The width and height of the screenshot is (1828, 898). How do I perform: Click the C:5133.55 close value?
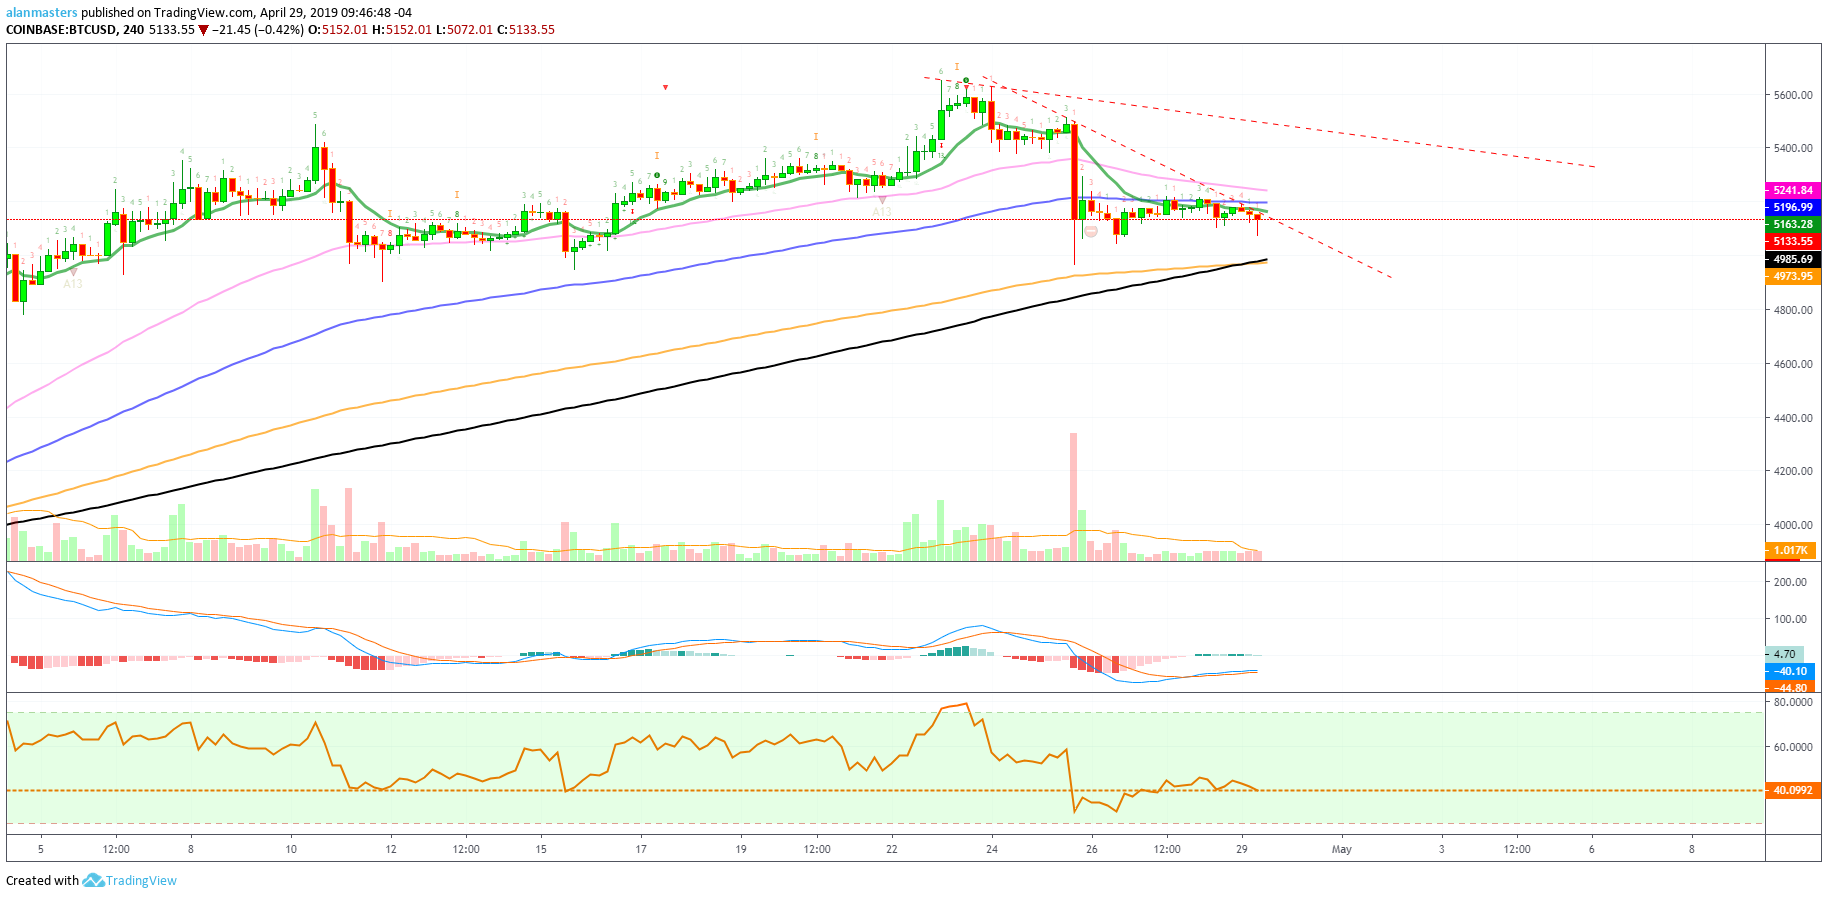526,30
